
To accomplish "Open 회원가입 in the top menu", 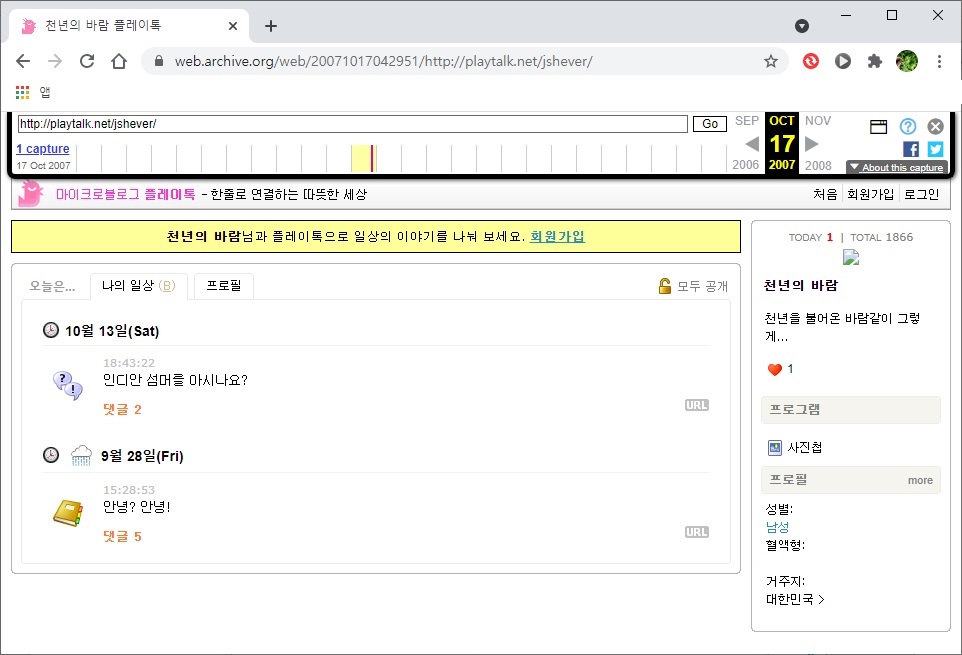I will click(870, 194).
